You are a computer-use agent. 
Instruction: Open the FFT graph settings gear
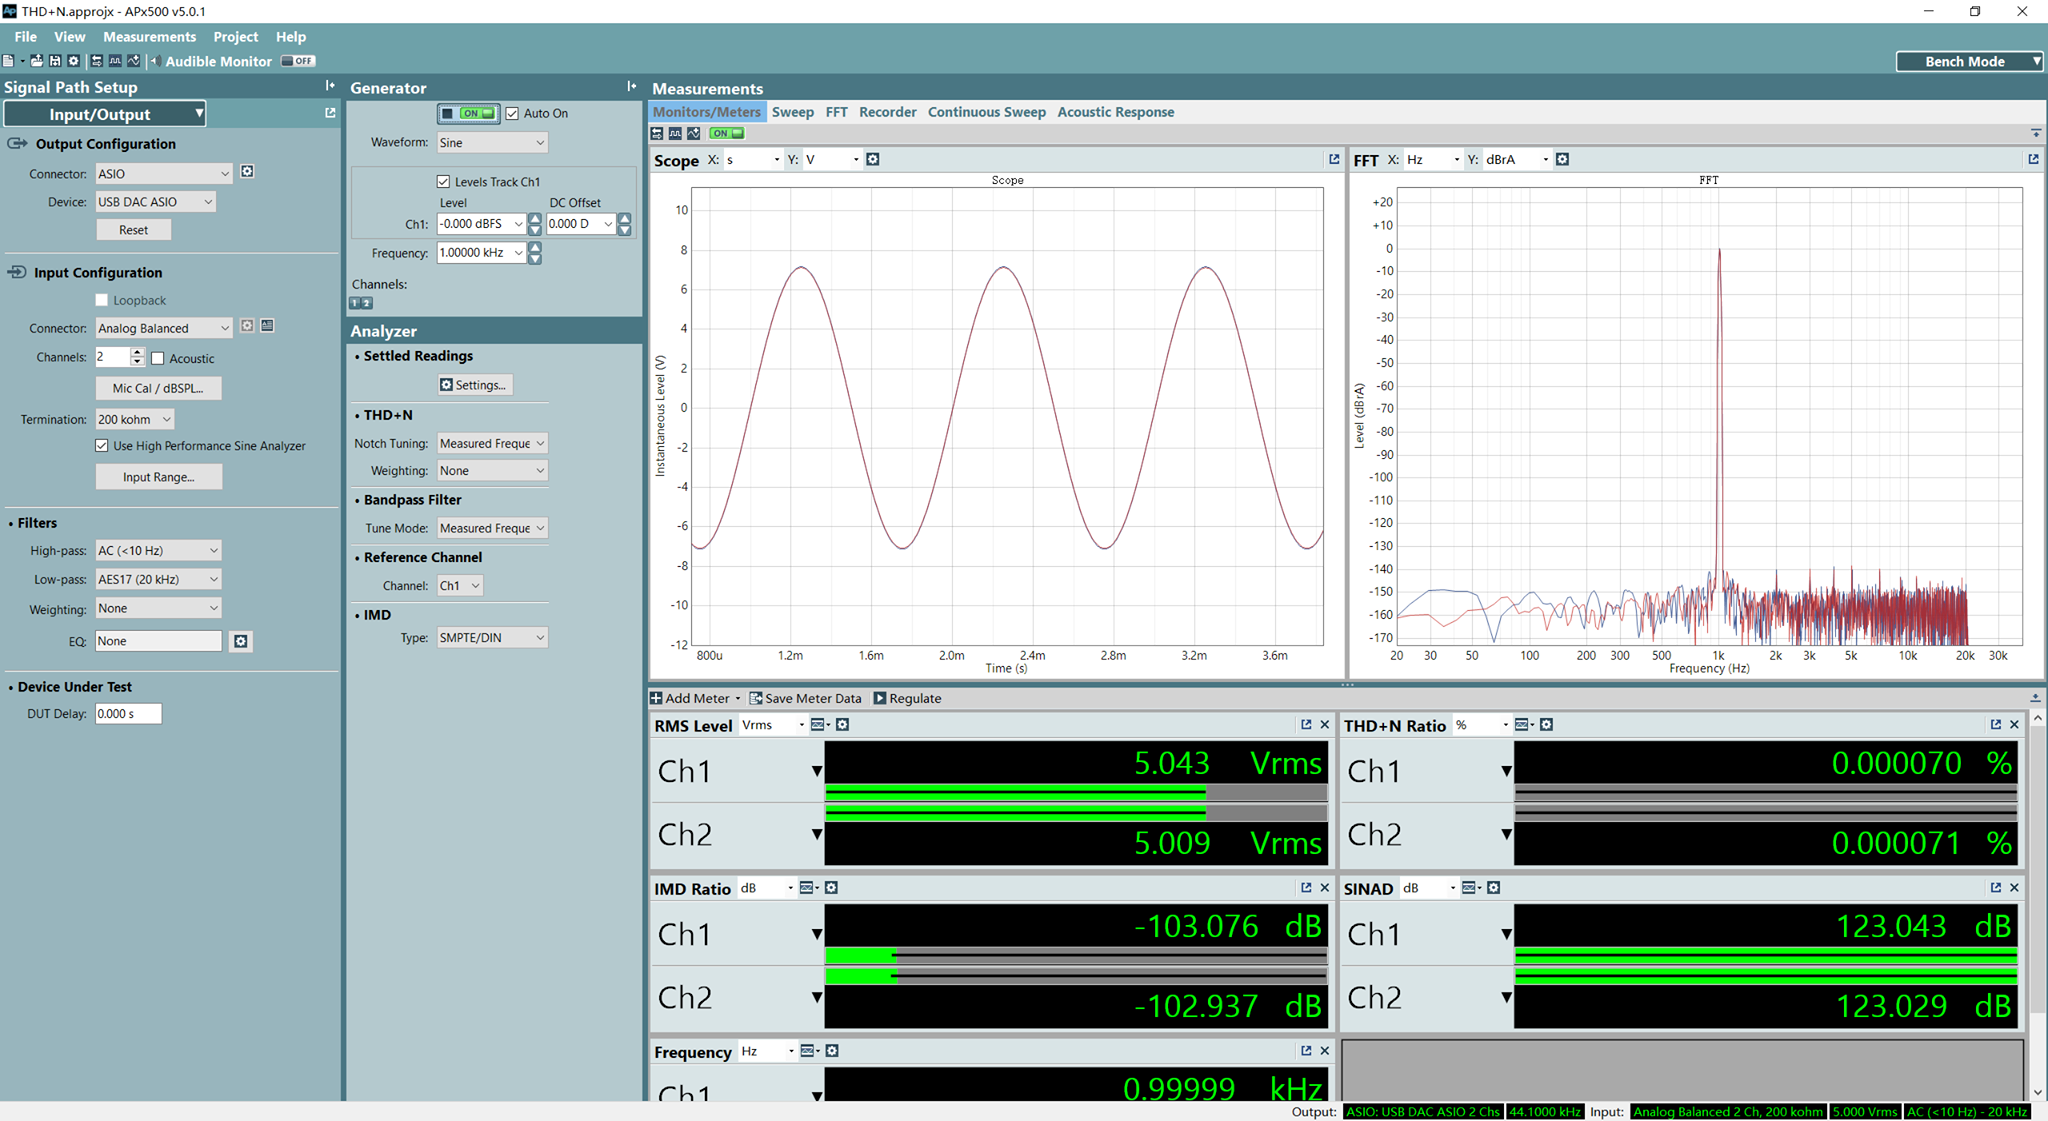click(x=1562, y=159)
